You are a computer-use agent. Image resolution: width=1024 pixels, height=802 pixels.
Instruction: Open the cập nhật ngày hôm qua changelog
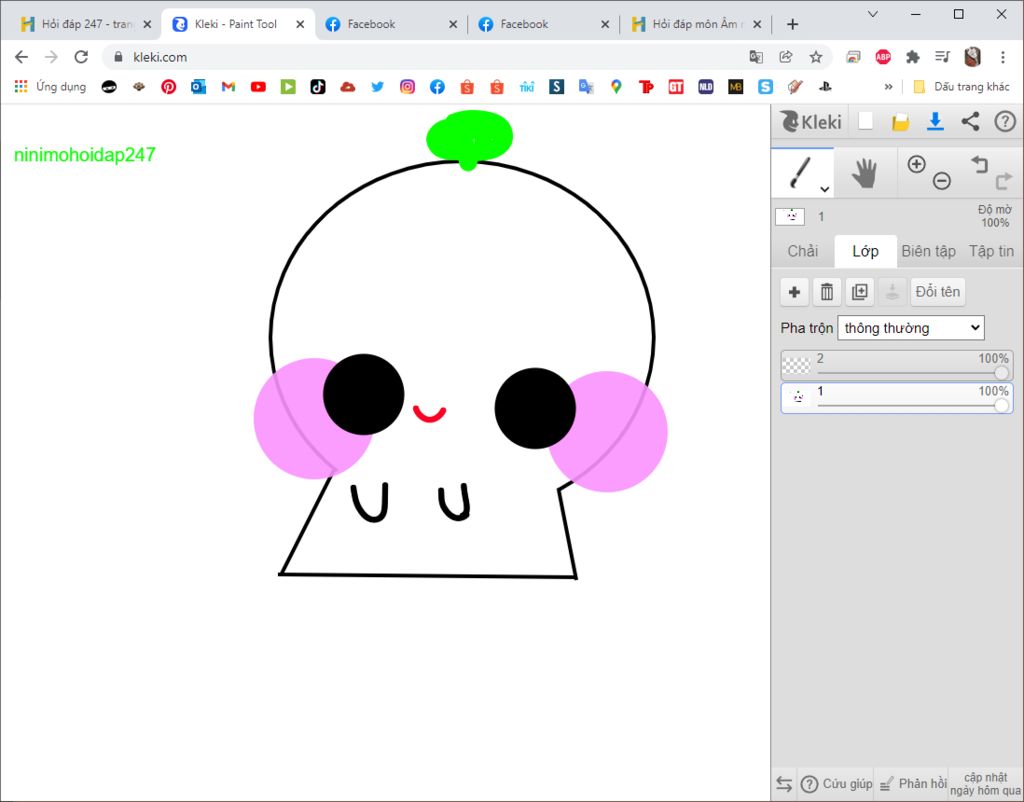[985, 784]
